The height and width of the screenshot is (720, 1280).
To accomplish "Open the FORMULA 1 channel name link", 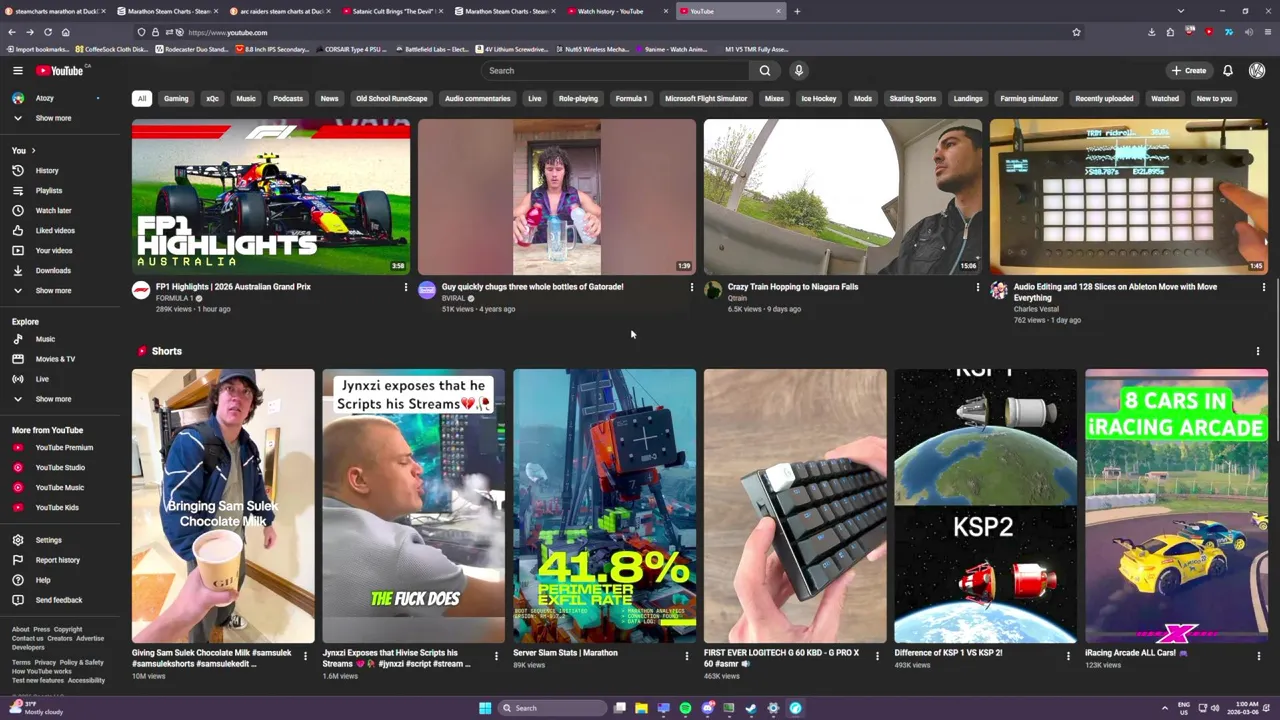I will [174, 298].
